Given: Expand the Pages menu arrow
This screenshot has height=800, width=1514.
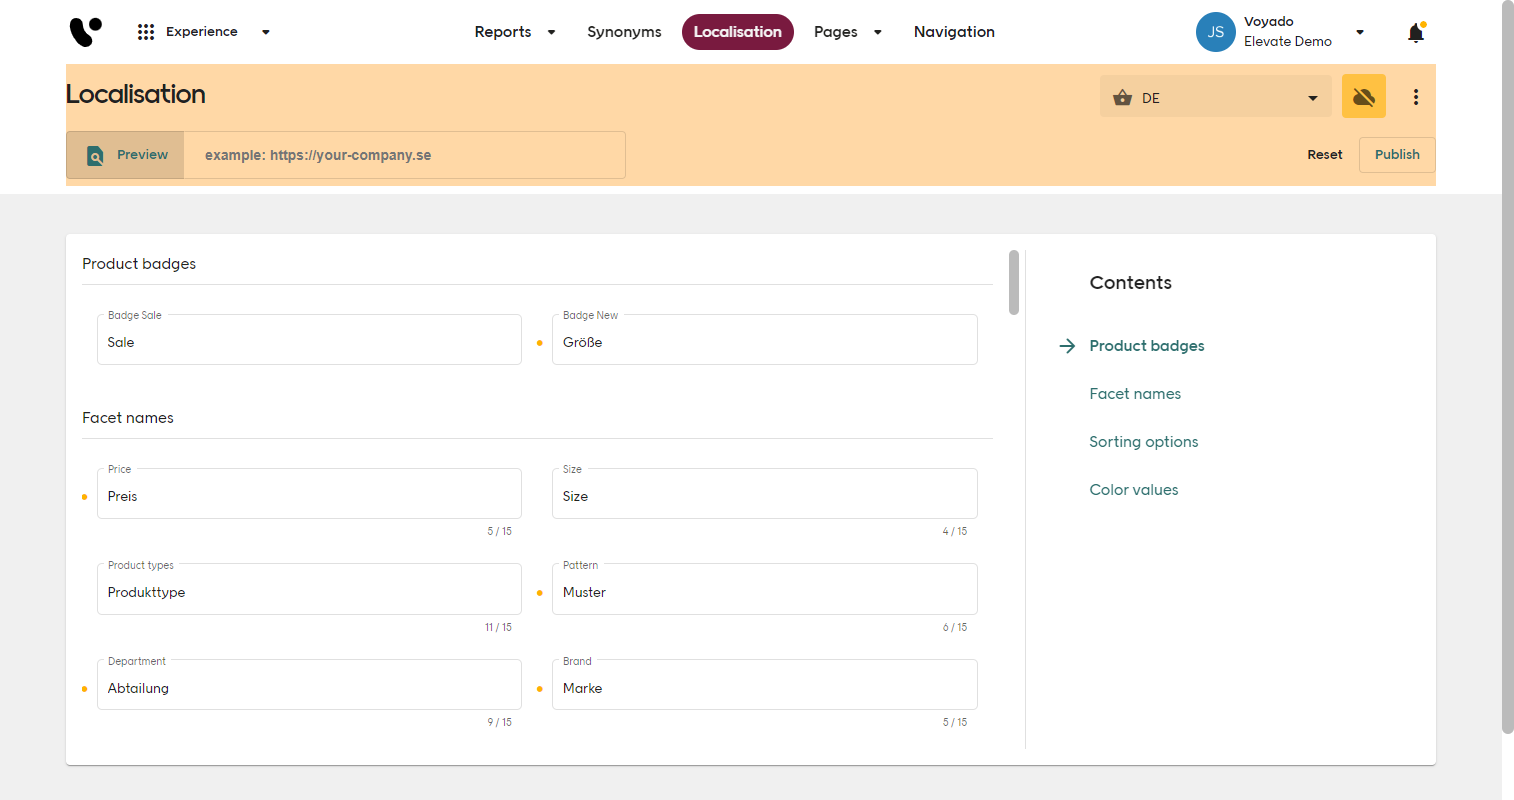Looking at the screenshot, I should click(x=878, y=32).
